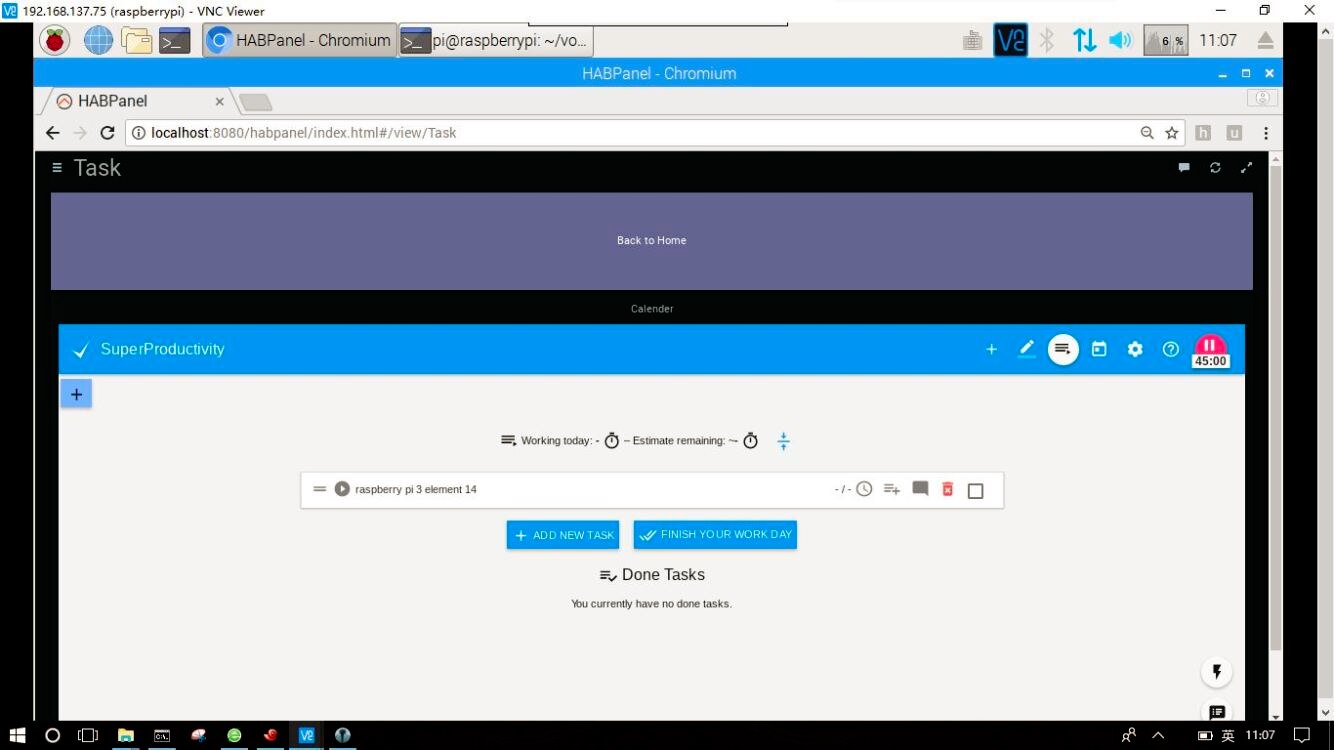The image size is (1334, 750).
Task: Bookmark this page with the star icon
Action: [1172, 133]
